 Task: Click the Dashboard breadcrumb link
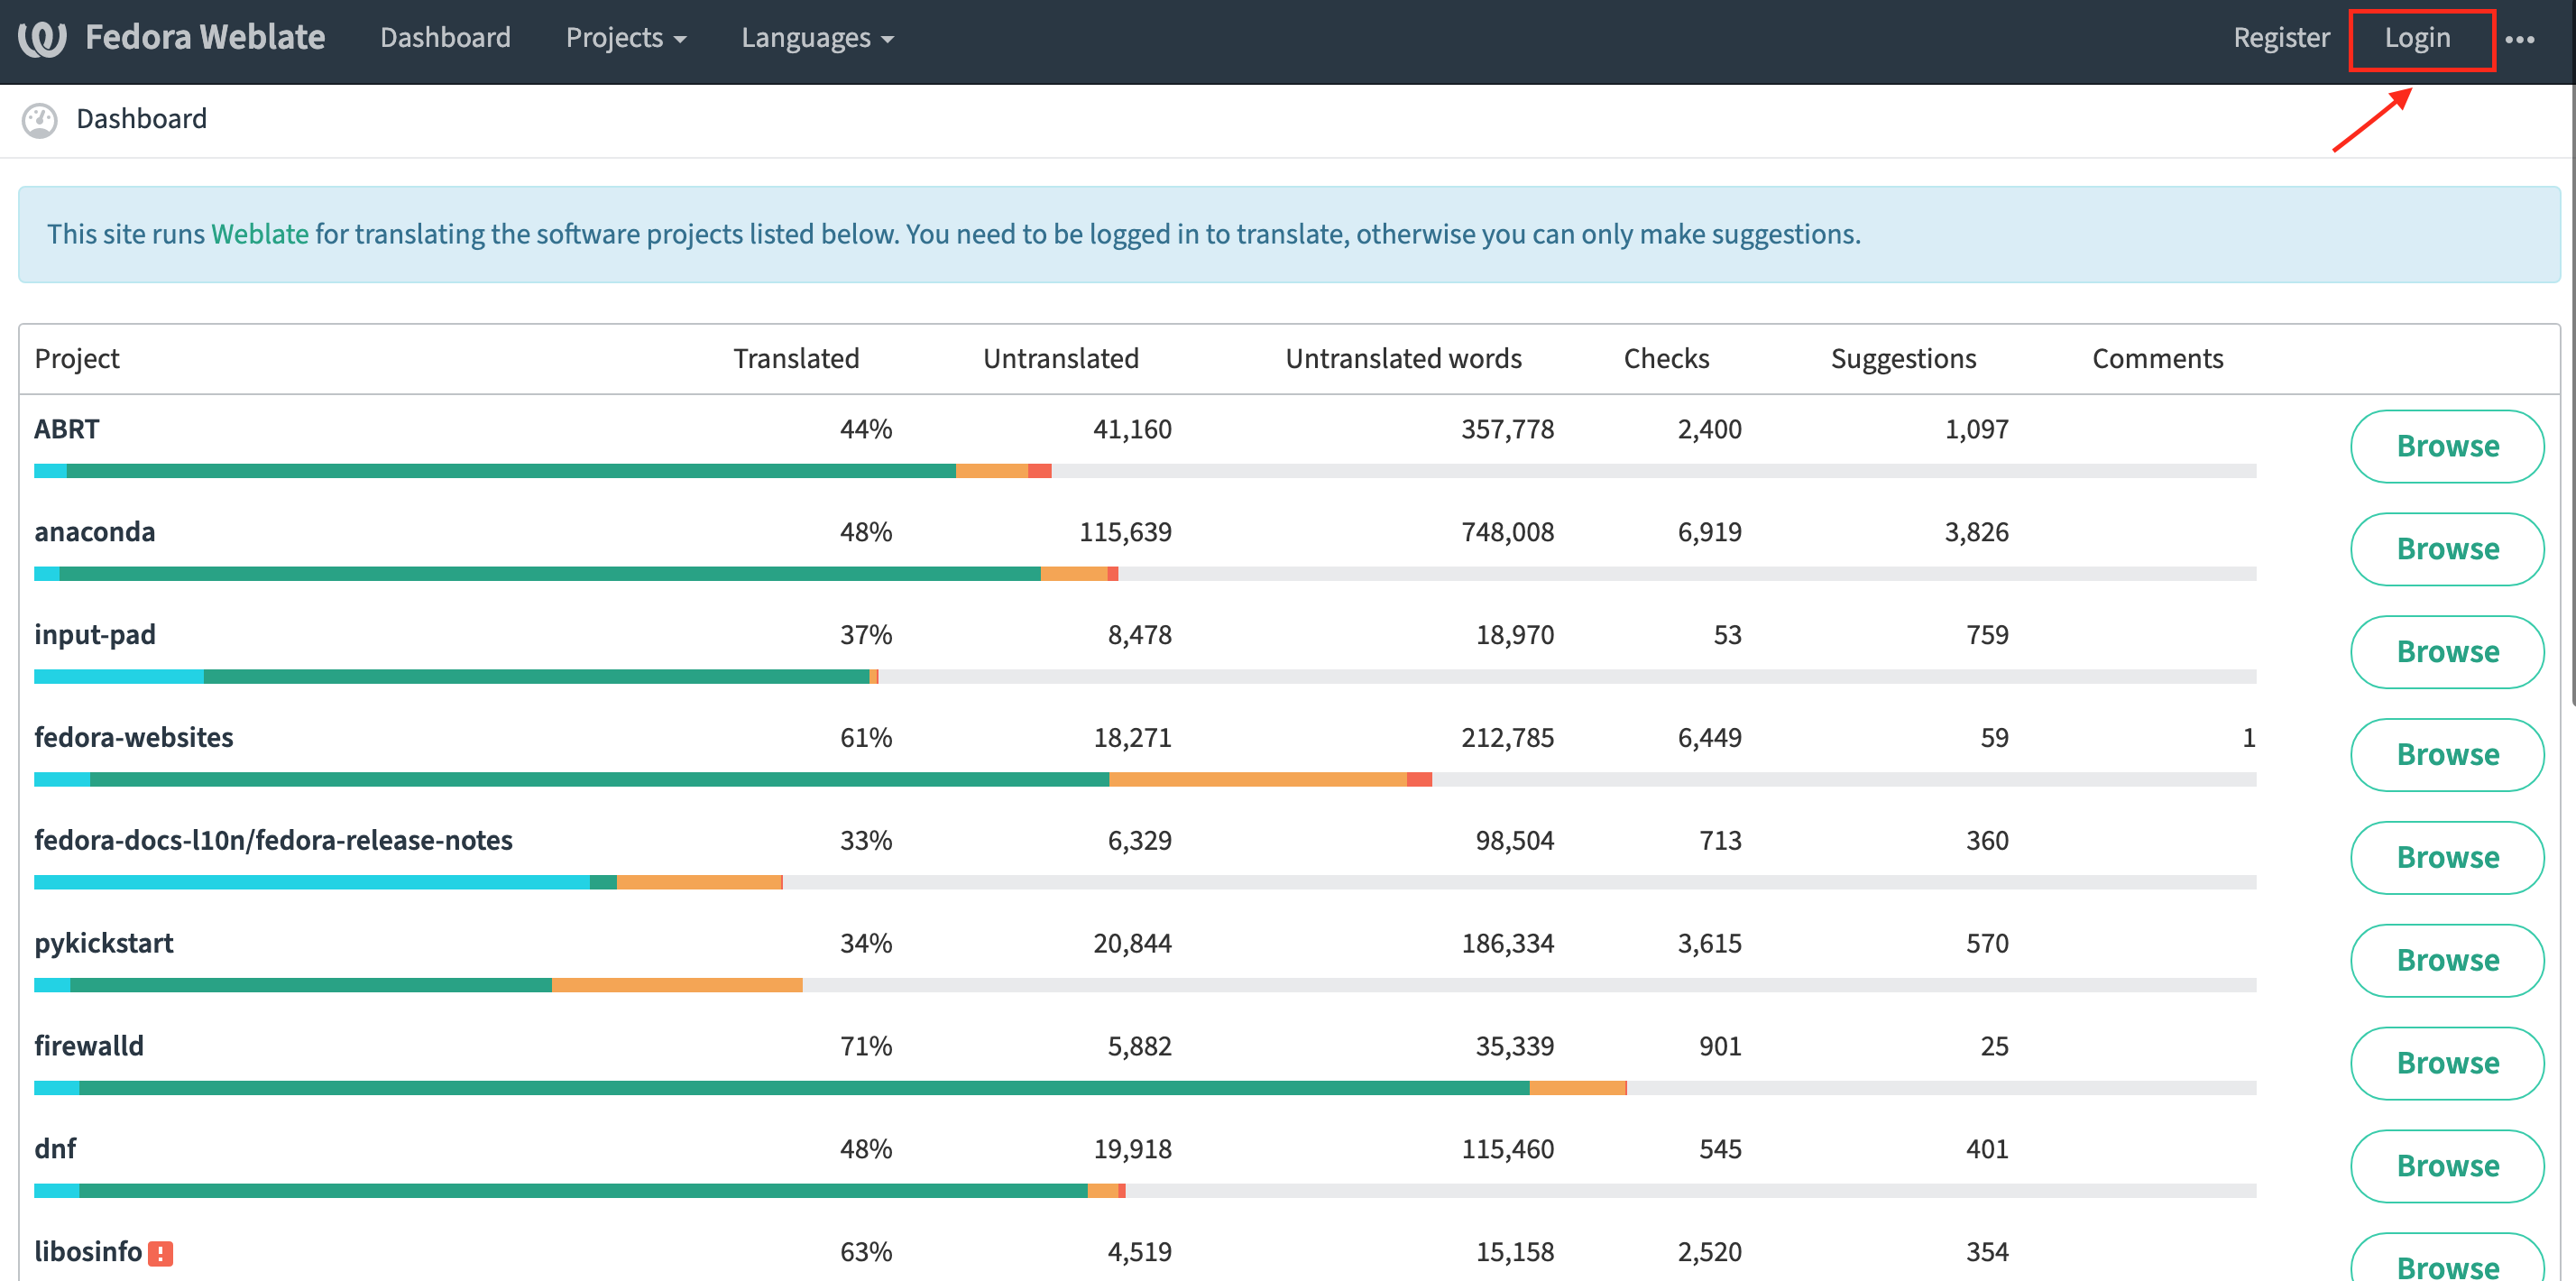[141, 119]
